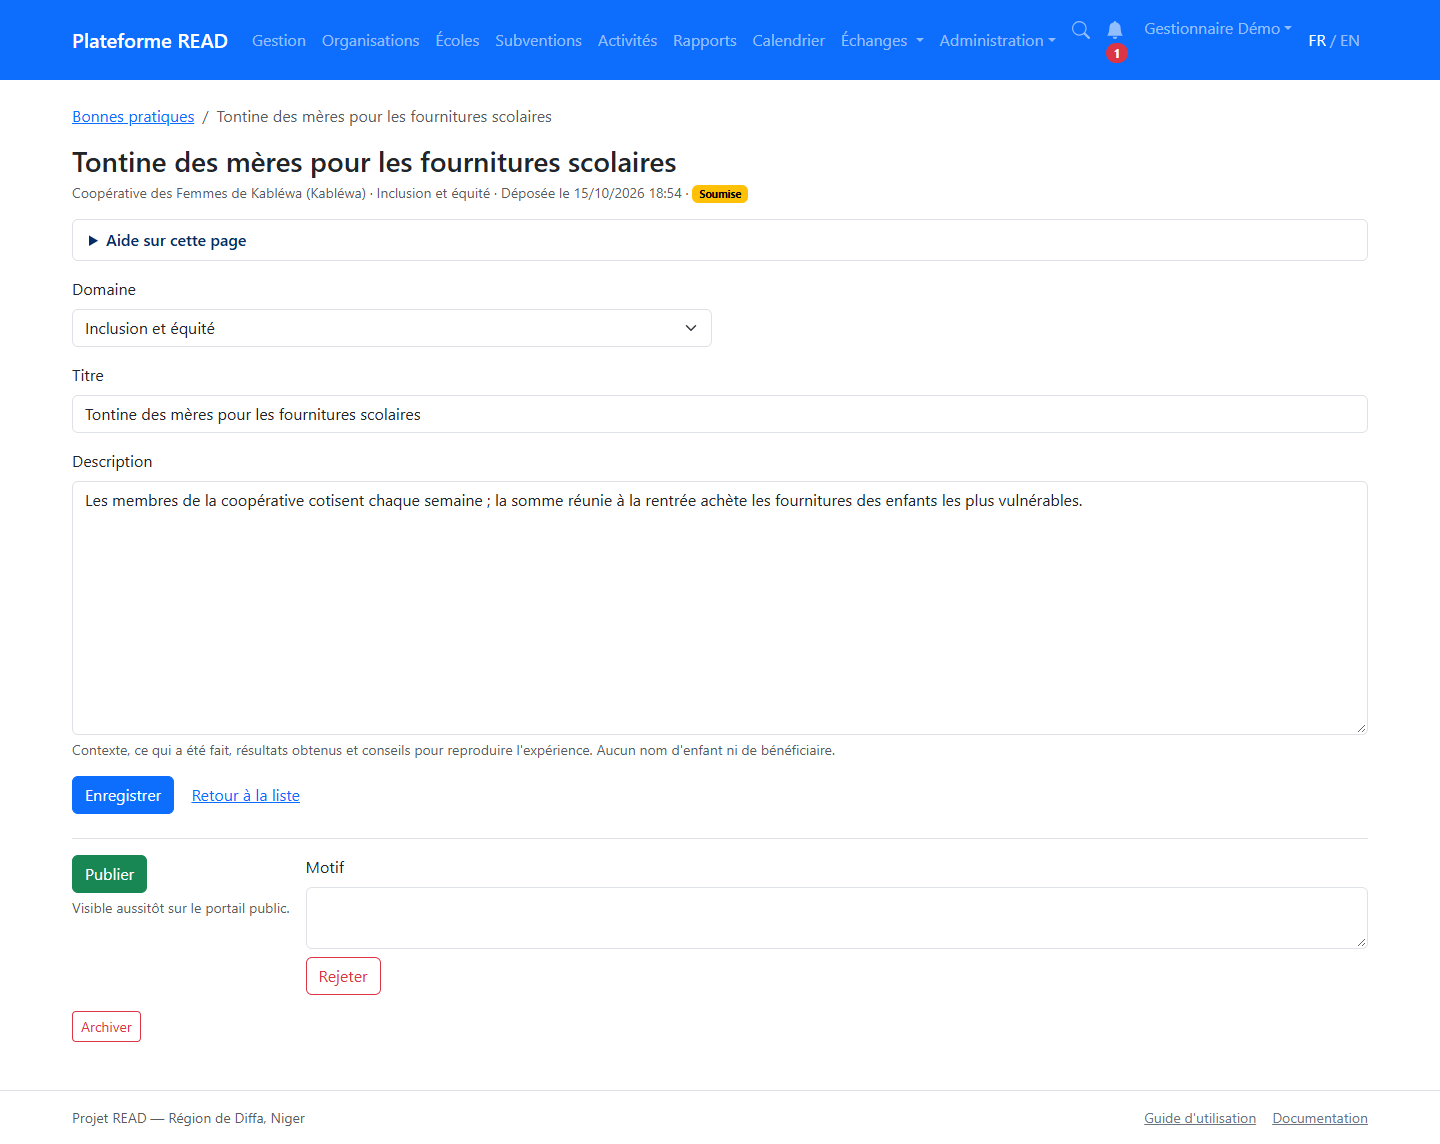Open the Documentation footer link
This screenshot has height=1144, width=1440.
click(1320, 1118)
